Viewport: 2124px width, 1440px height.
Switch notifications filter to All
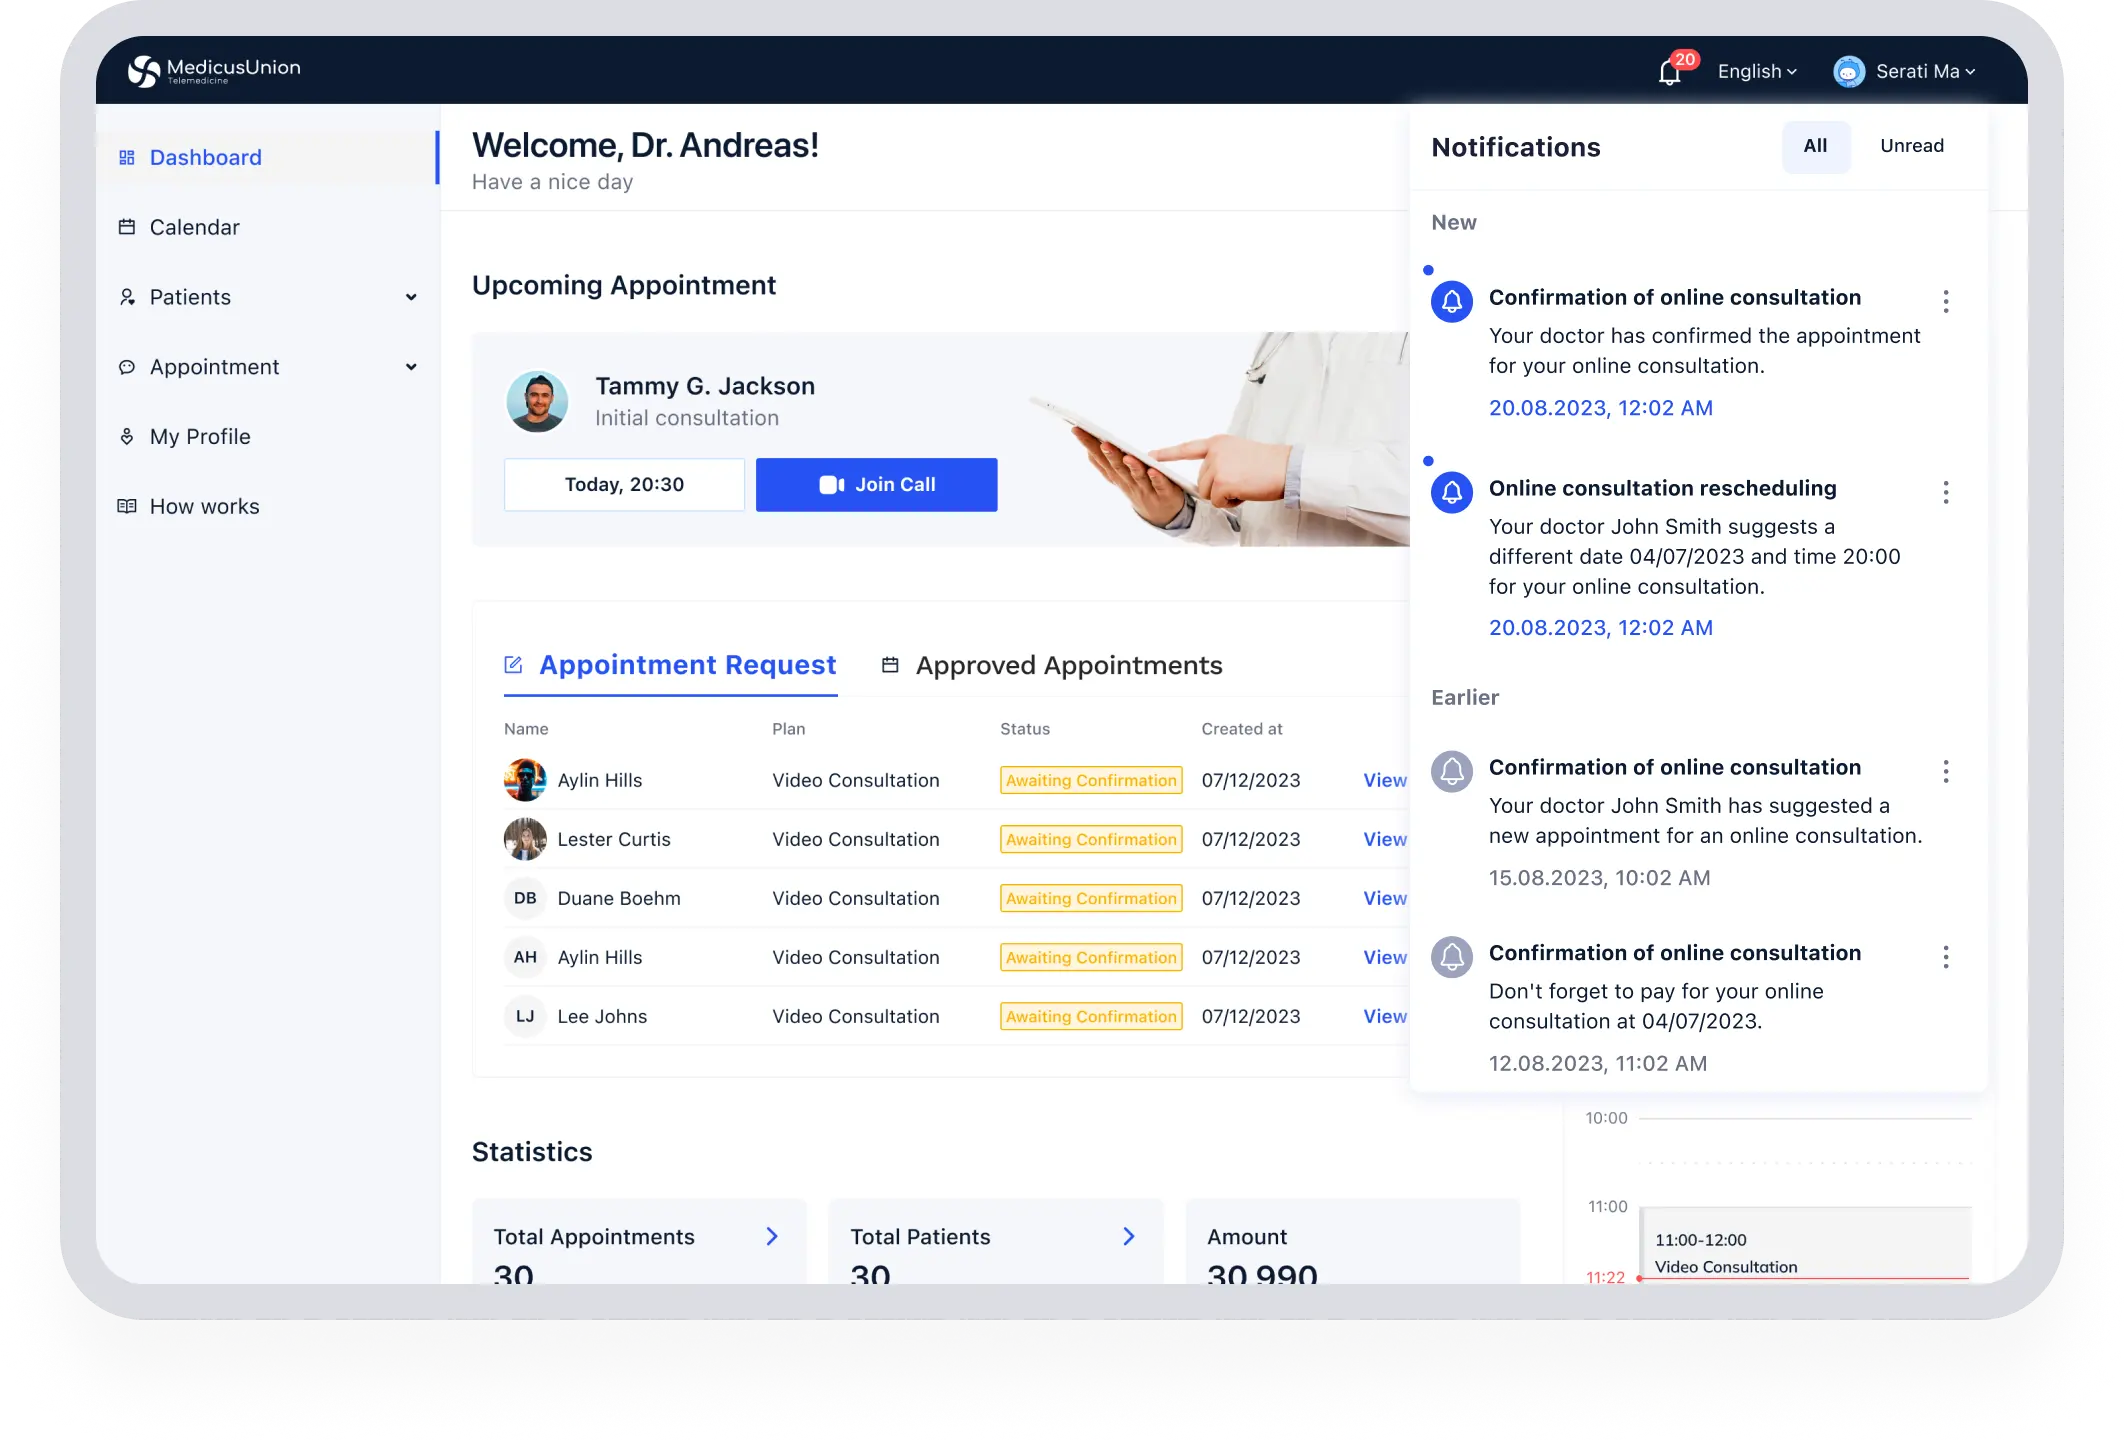(1815, 146)
